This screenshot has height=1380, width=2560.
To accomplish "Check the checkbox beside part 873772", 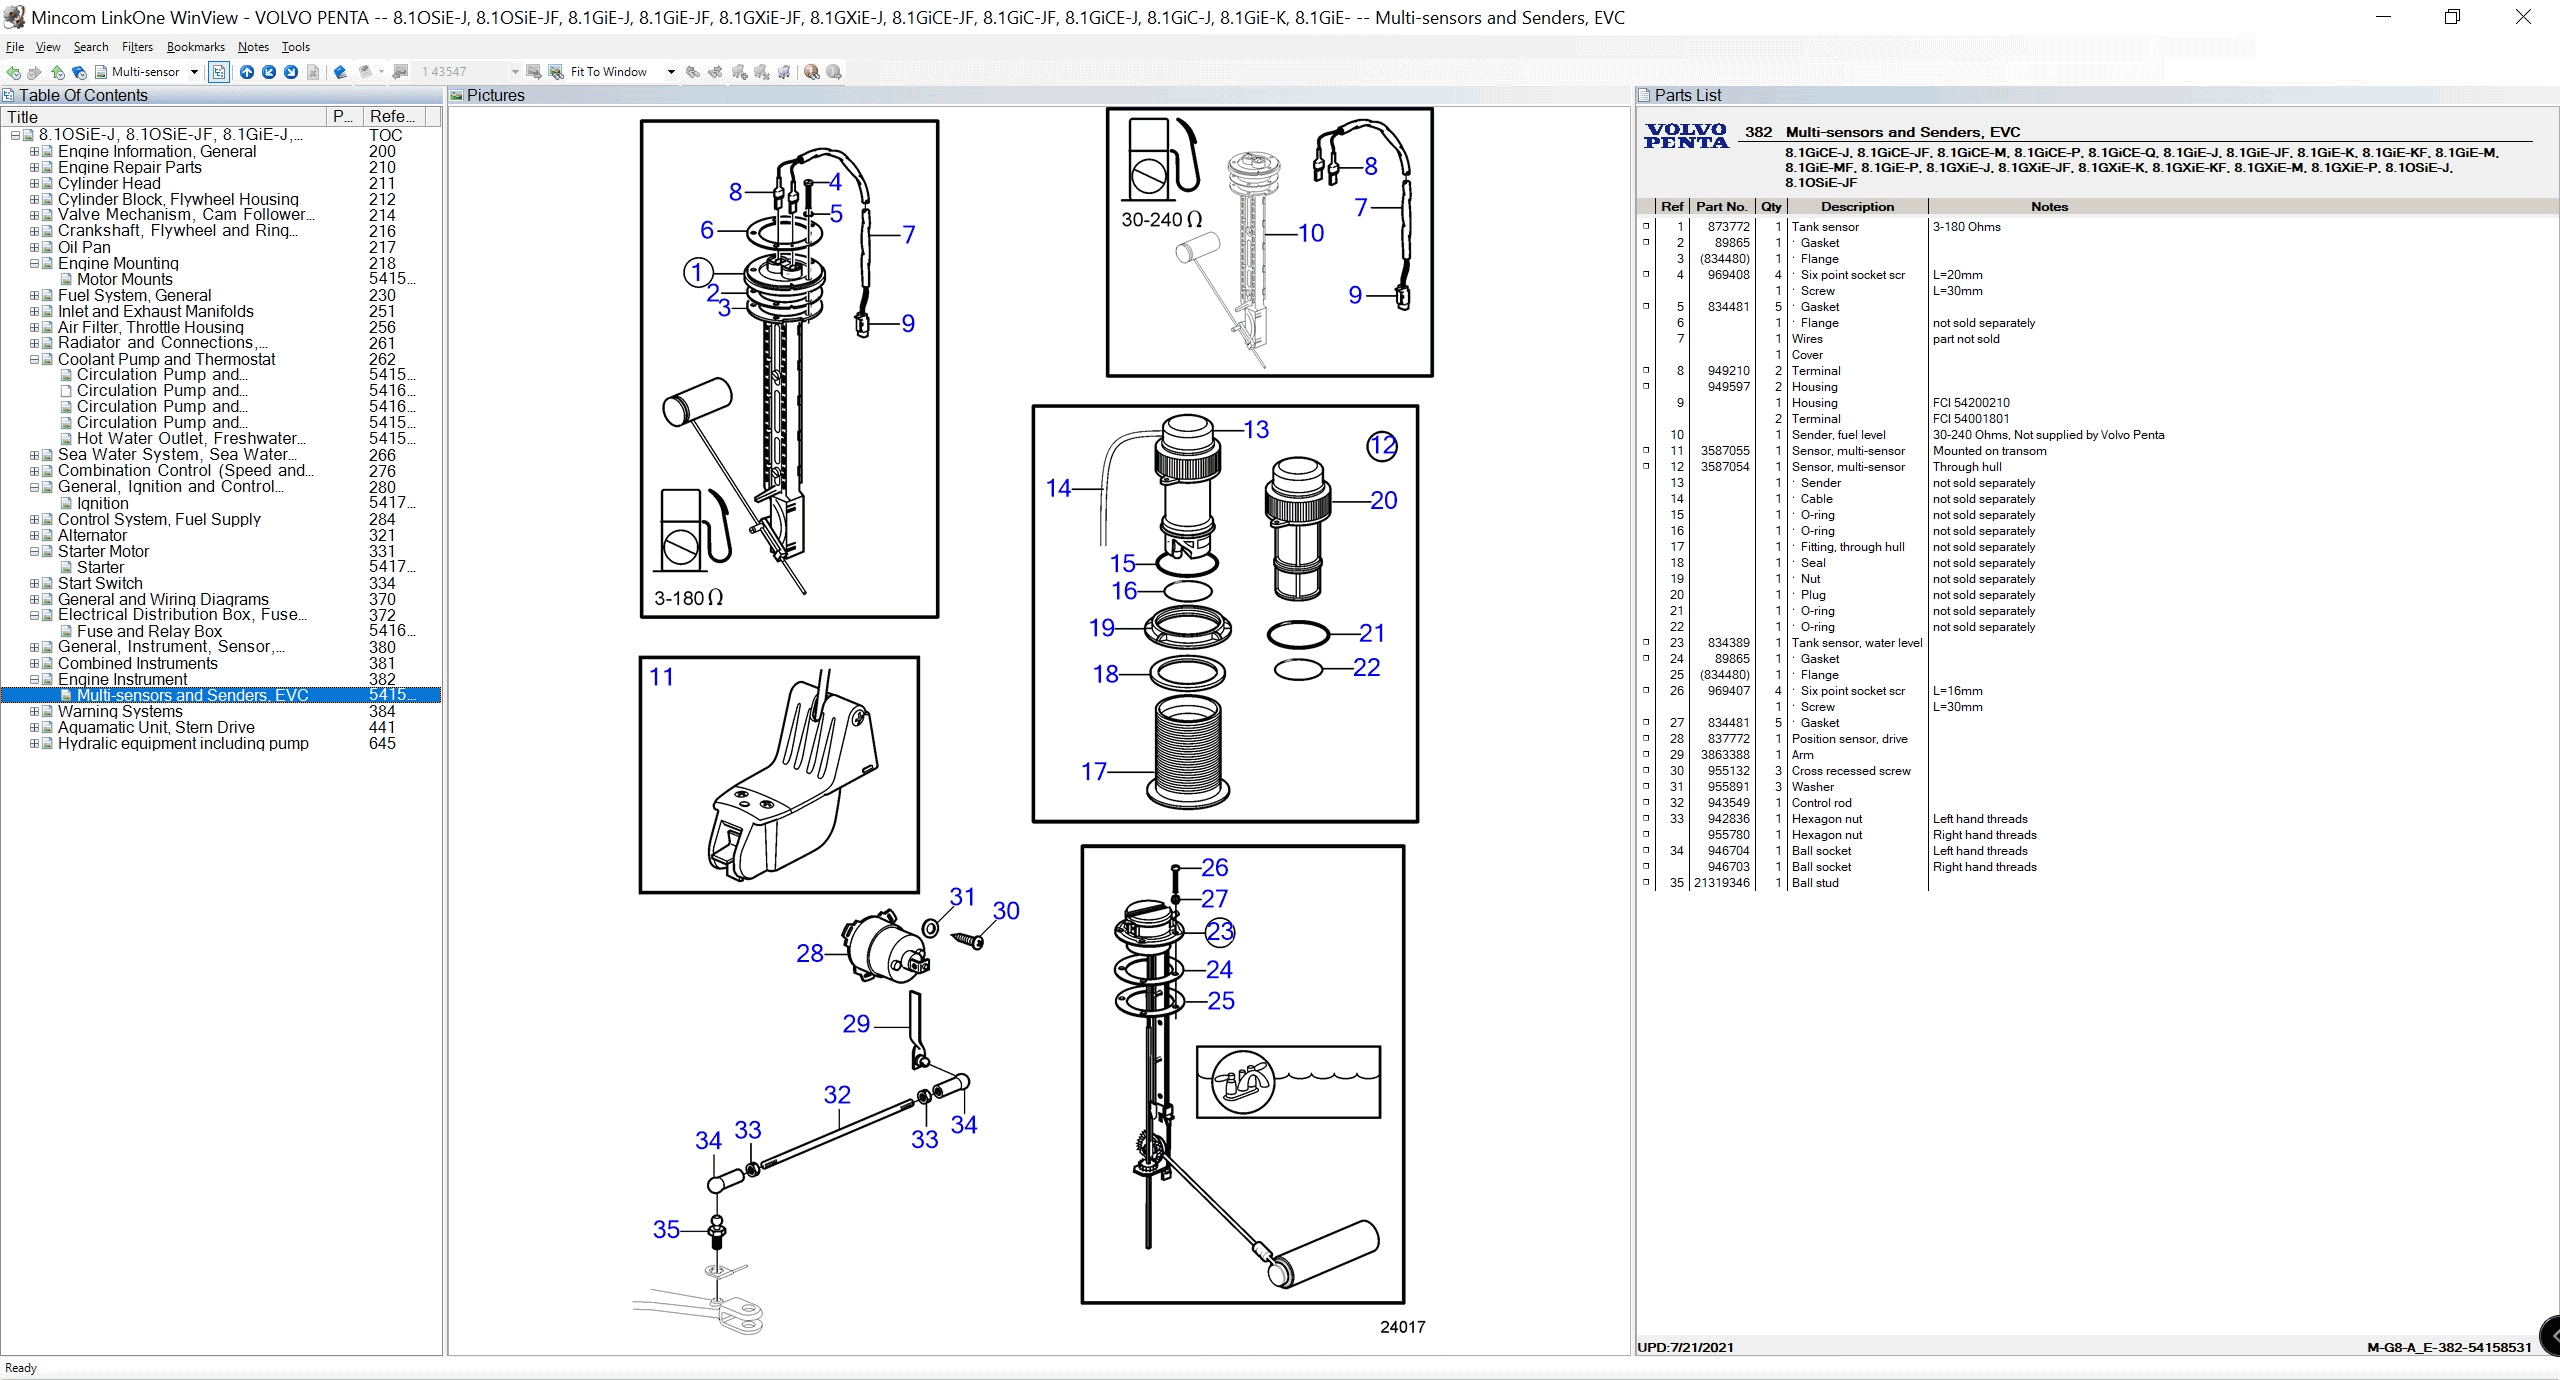I will [1645, 226].
